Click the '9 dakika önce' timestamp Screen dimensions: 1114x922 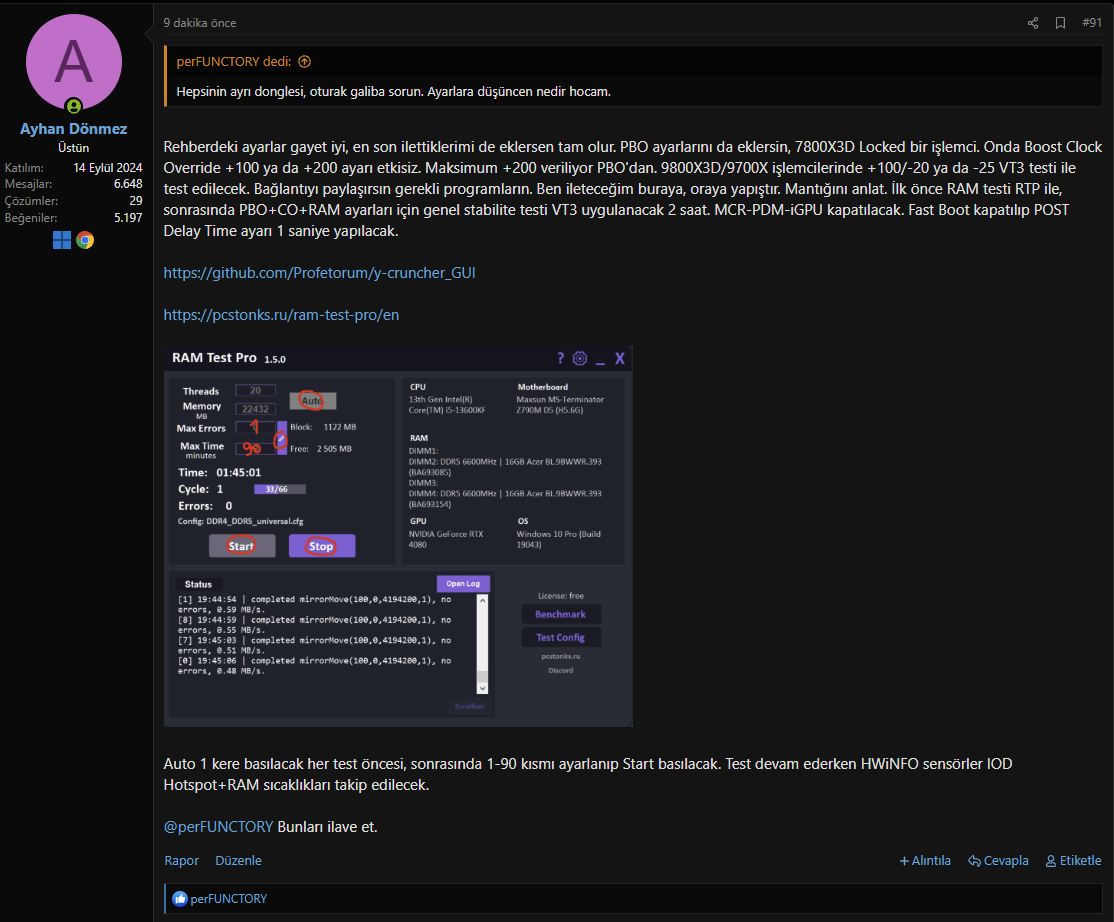pos(200,23)
